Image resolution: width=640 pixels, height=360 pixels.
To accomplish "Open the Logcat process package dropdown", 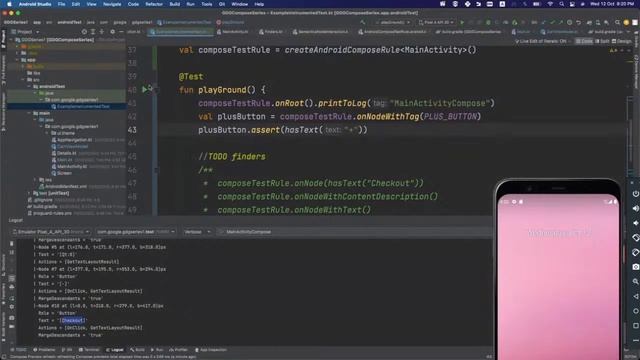I will (136, 232).
